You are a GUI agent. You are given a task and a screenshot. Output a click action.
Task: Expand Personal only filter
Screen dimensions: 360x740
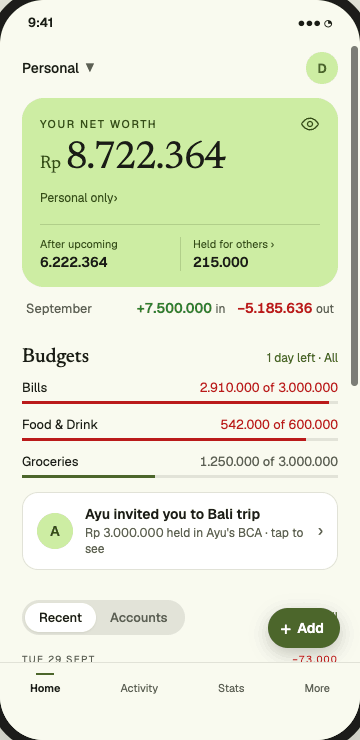[79, 198]
